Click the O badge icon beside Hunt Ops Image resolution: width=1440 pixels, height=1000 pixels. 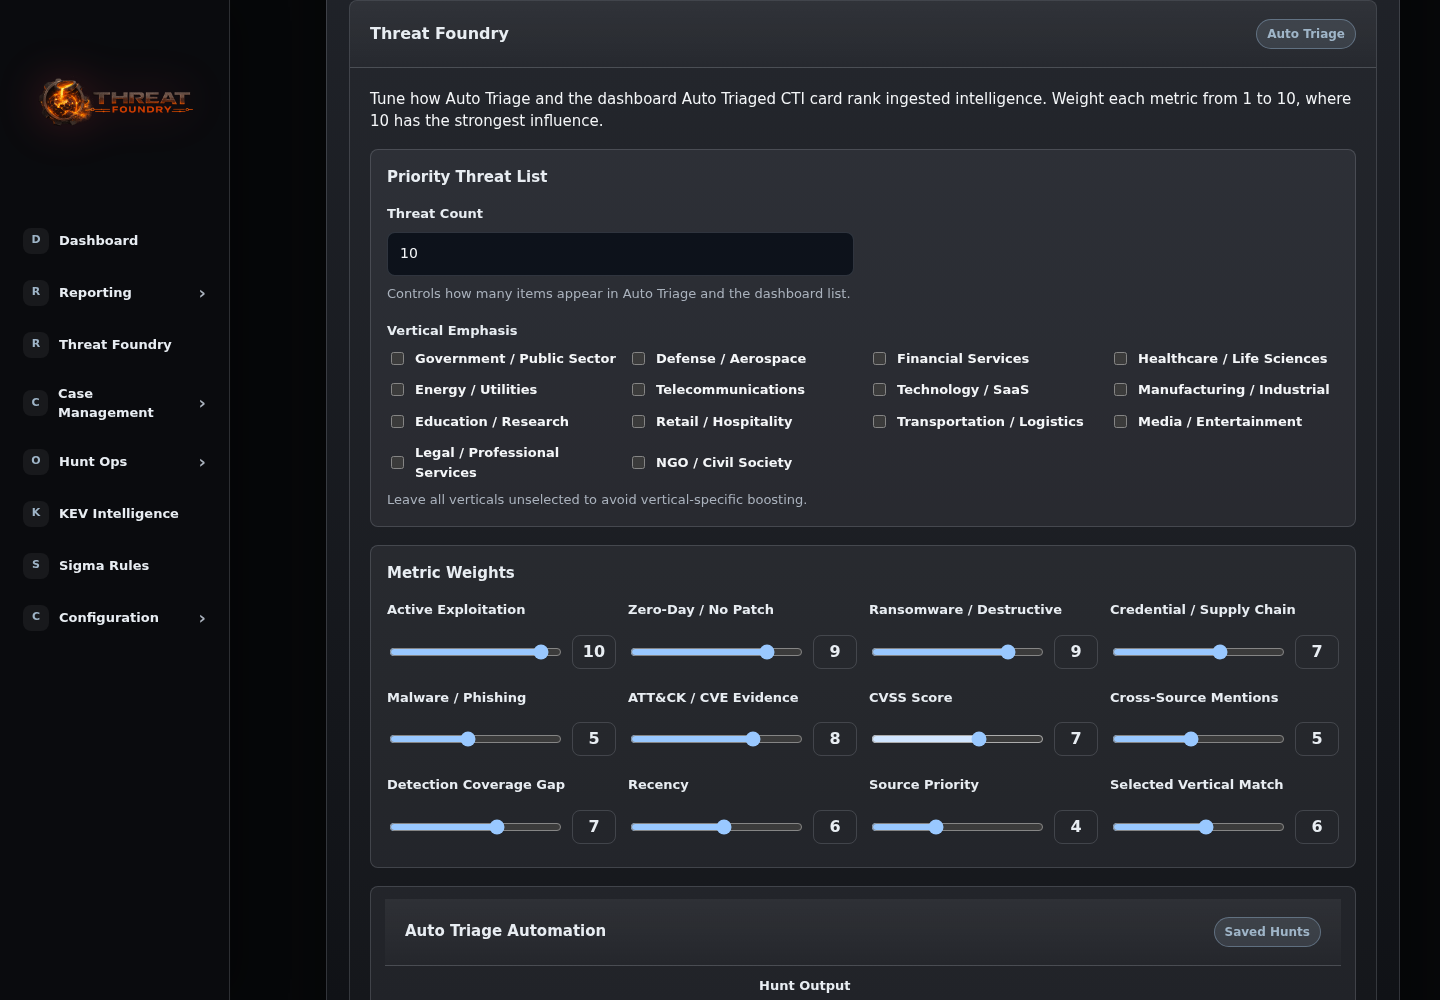click(x=36, y=461)
